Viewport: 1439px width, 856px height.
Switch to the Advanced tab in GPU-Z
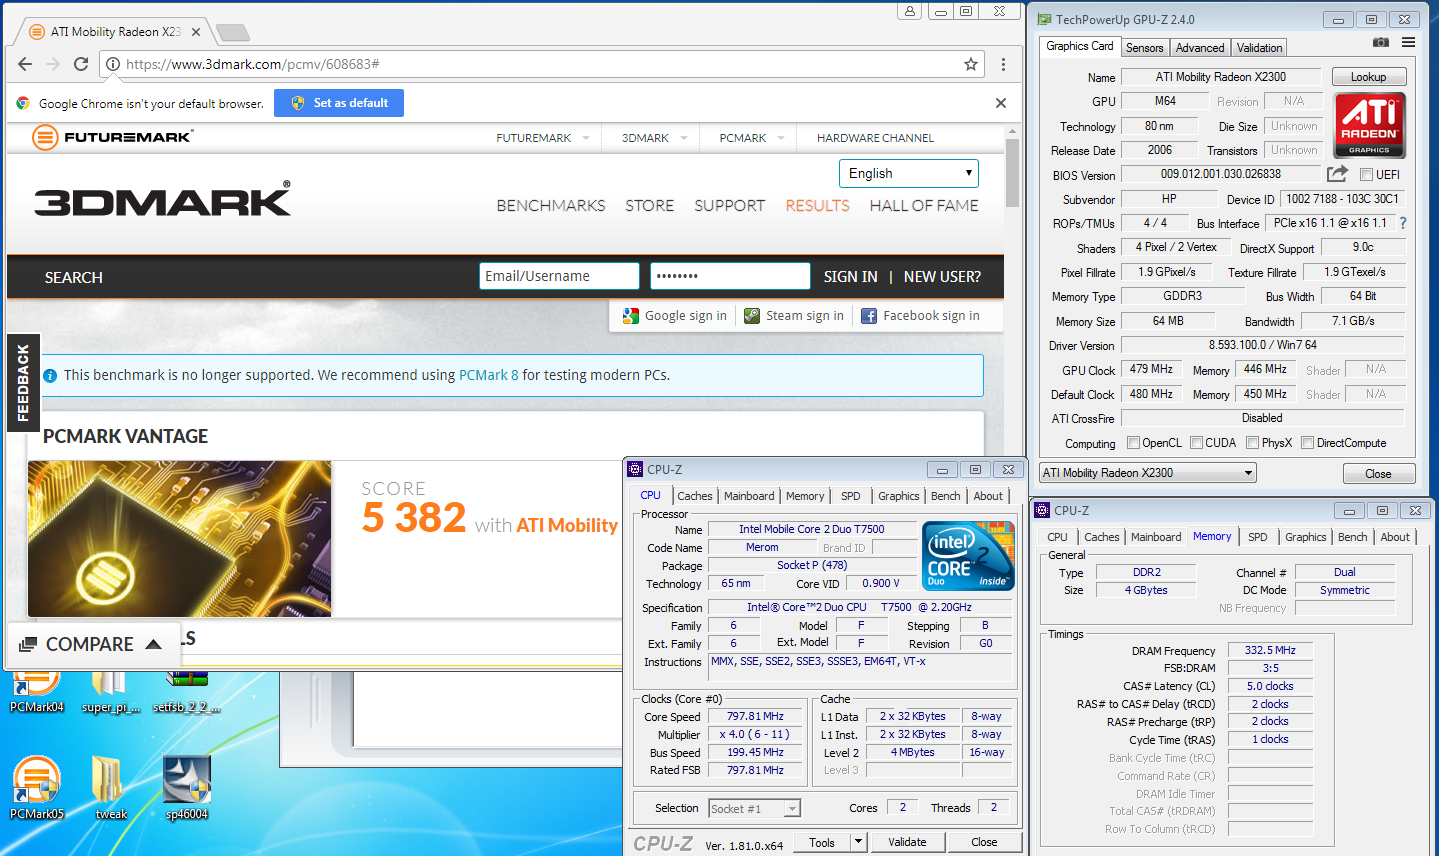[x=1200, y=48]
